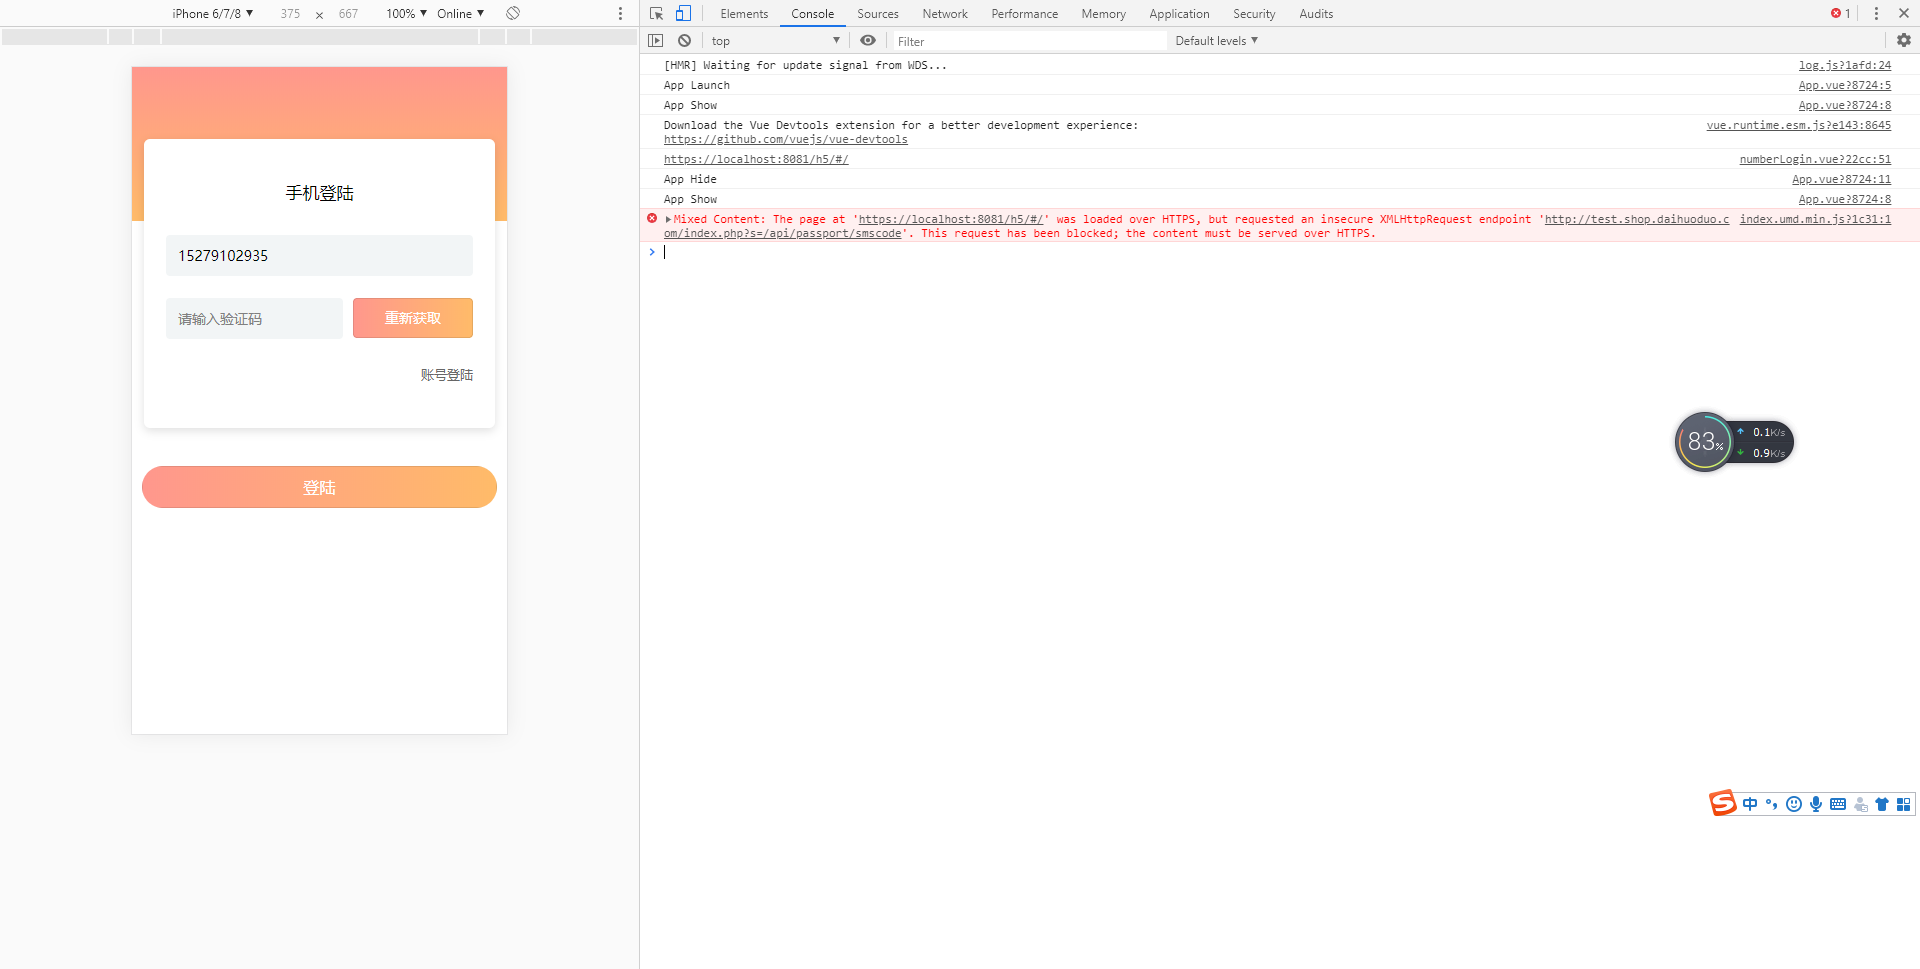Open the Default levels dropdown
The height and width of the screenshot is (969, 1920).
pos(1215,40)
